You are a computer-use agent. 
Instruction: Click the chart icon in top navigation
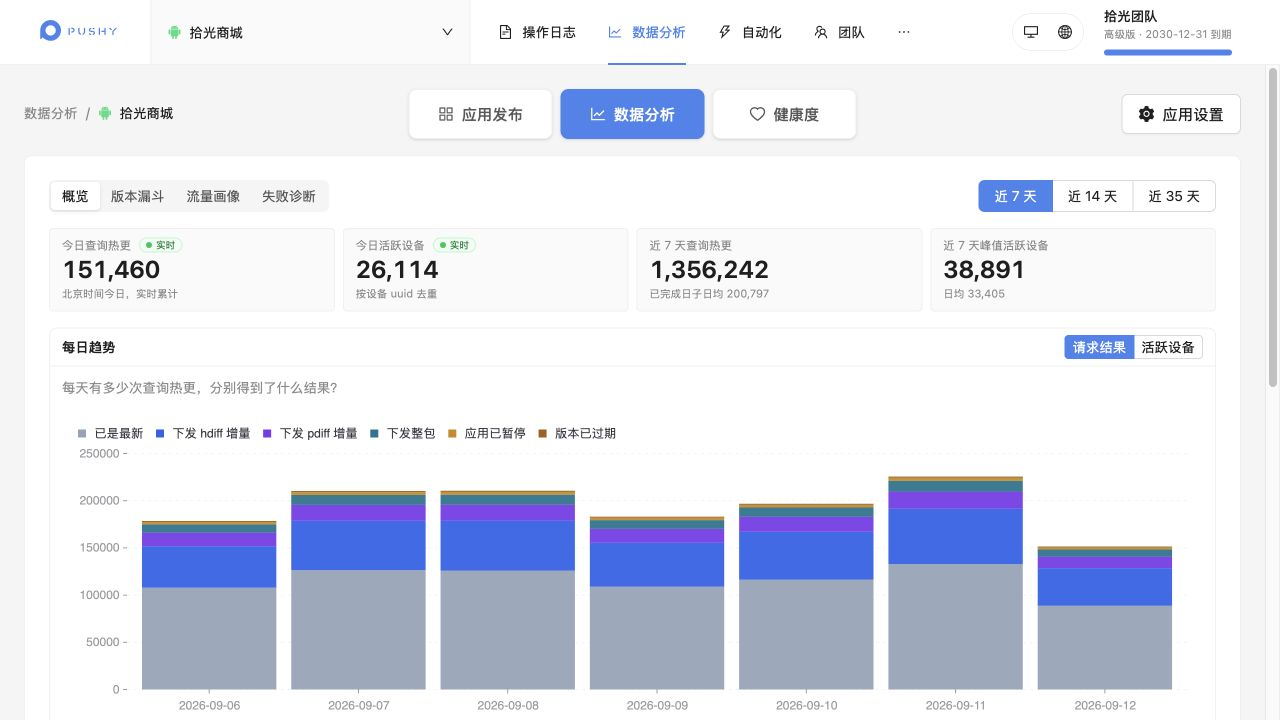coord(615,32)
